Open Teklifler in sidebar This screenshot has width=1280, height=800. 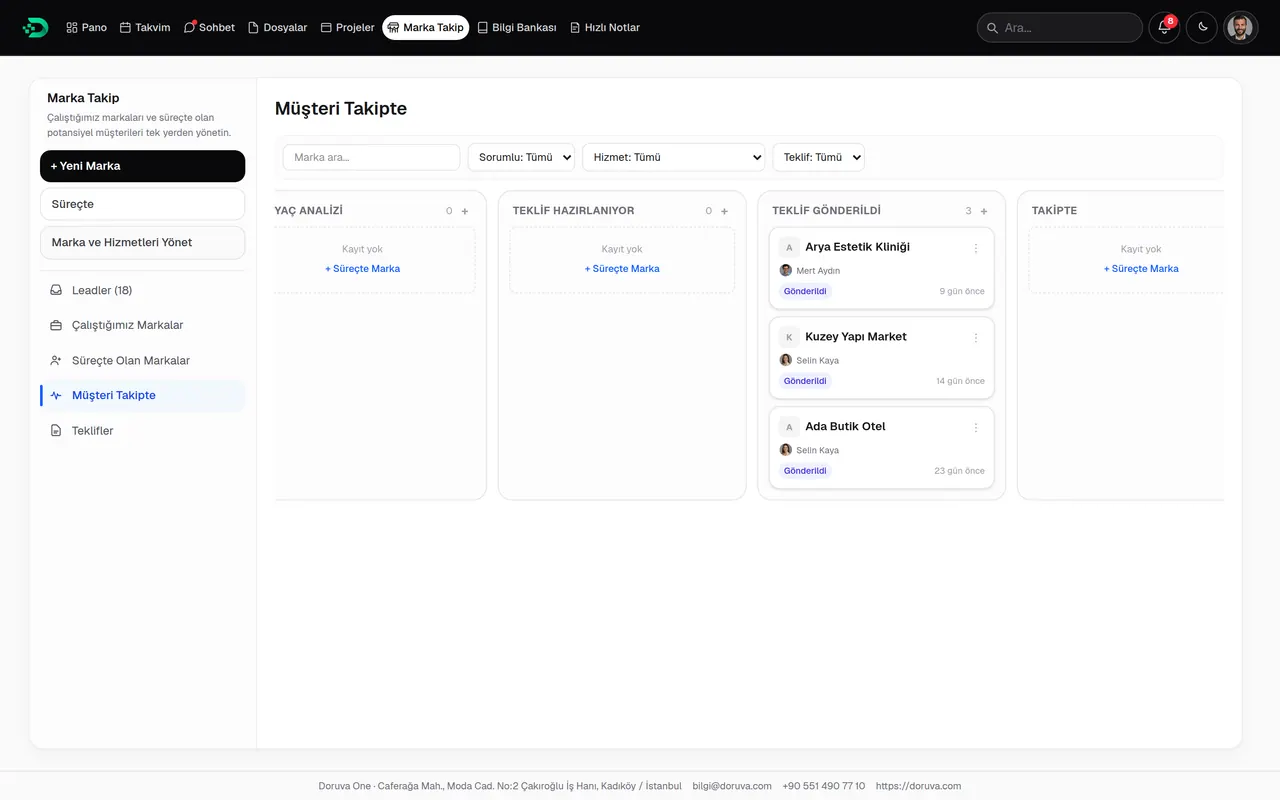[x=142, y=431]
